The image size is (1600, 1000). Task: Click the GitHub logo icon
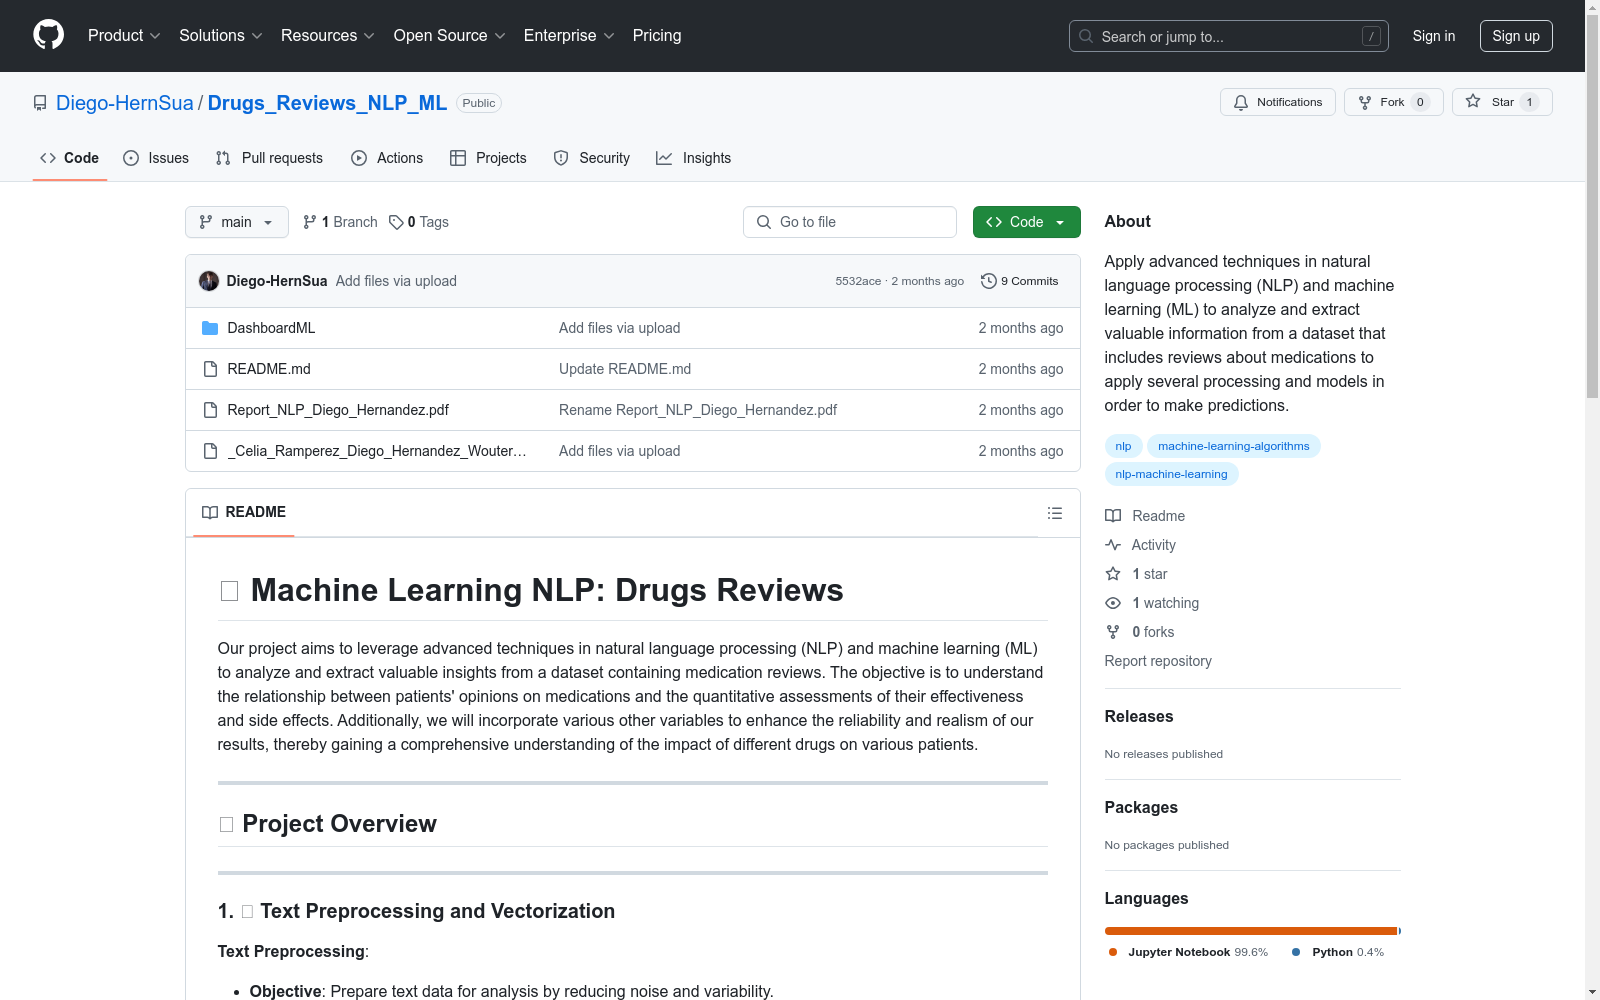48,35
